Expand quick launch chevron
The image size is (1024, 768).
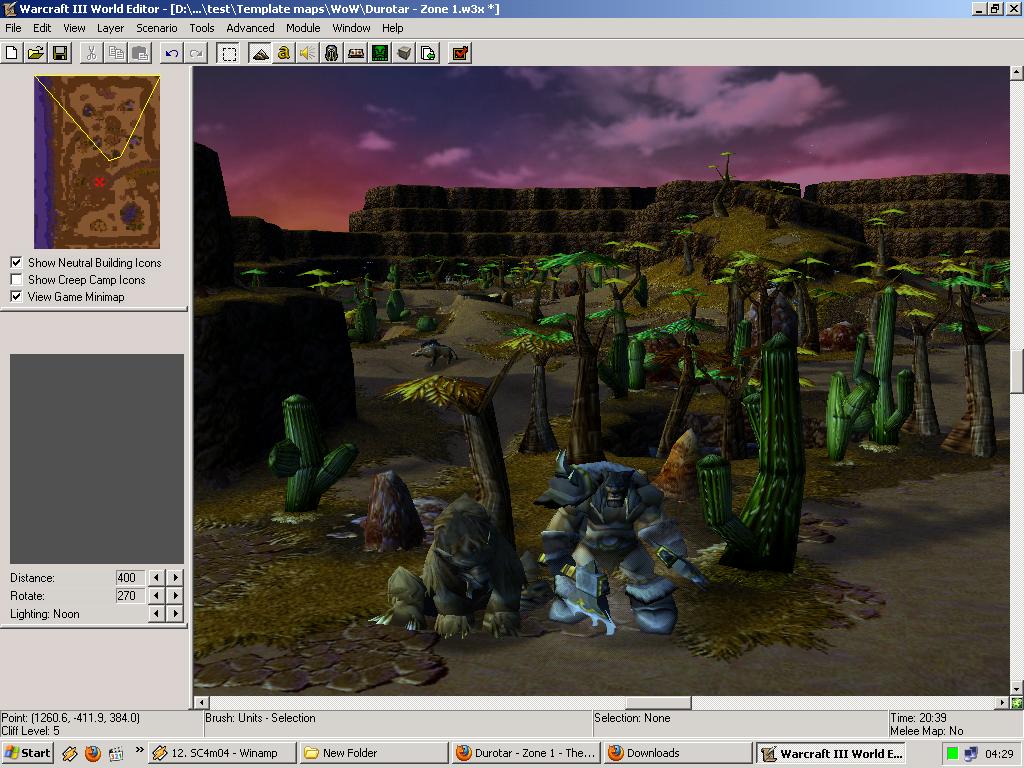pos(139,750)
